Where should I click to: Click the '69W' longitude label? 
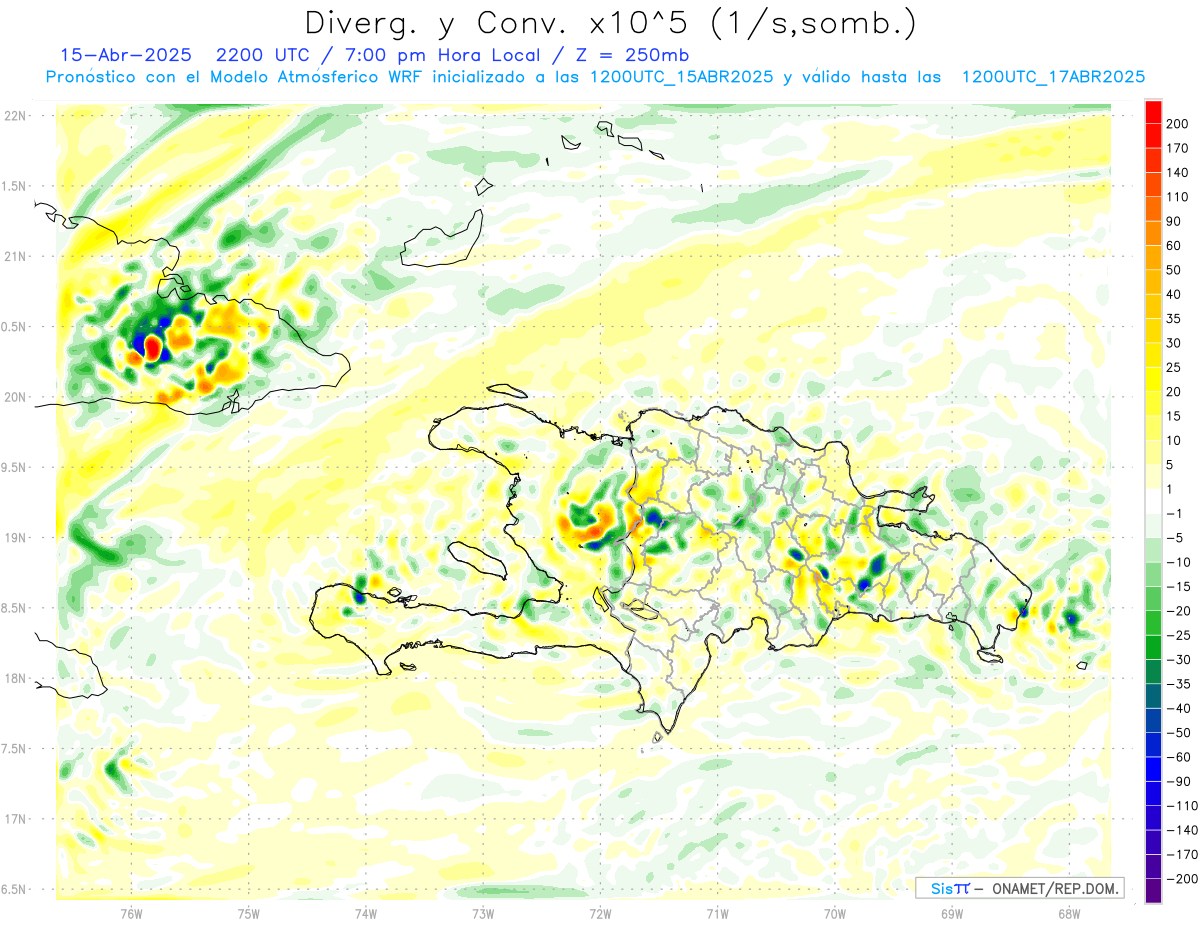951,912
